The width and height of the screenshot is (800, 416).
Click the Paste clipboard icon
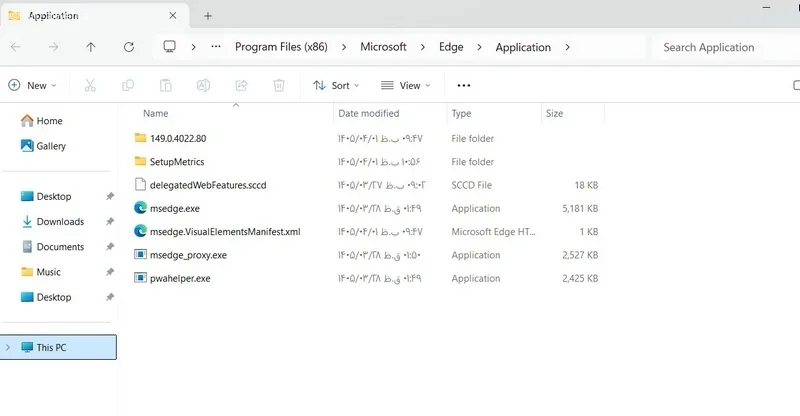click(166, 85)
